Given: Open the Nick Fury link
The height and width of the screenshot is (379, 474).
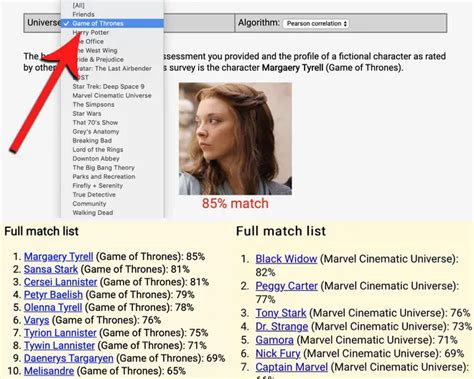Looking at the screenshot, I should [x=278, y=353].
